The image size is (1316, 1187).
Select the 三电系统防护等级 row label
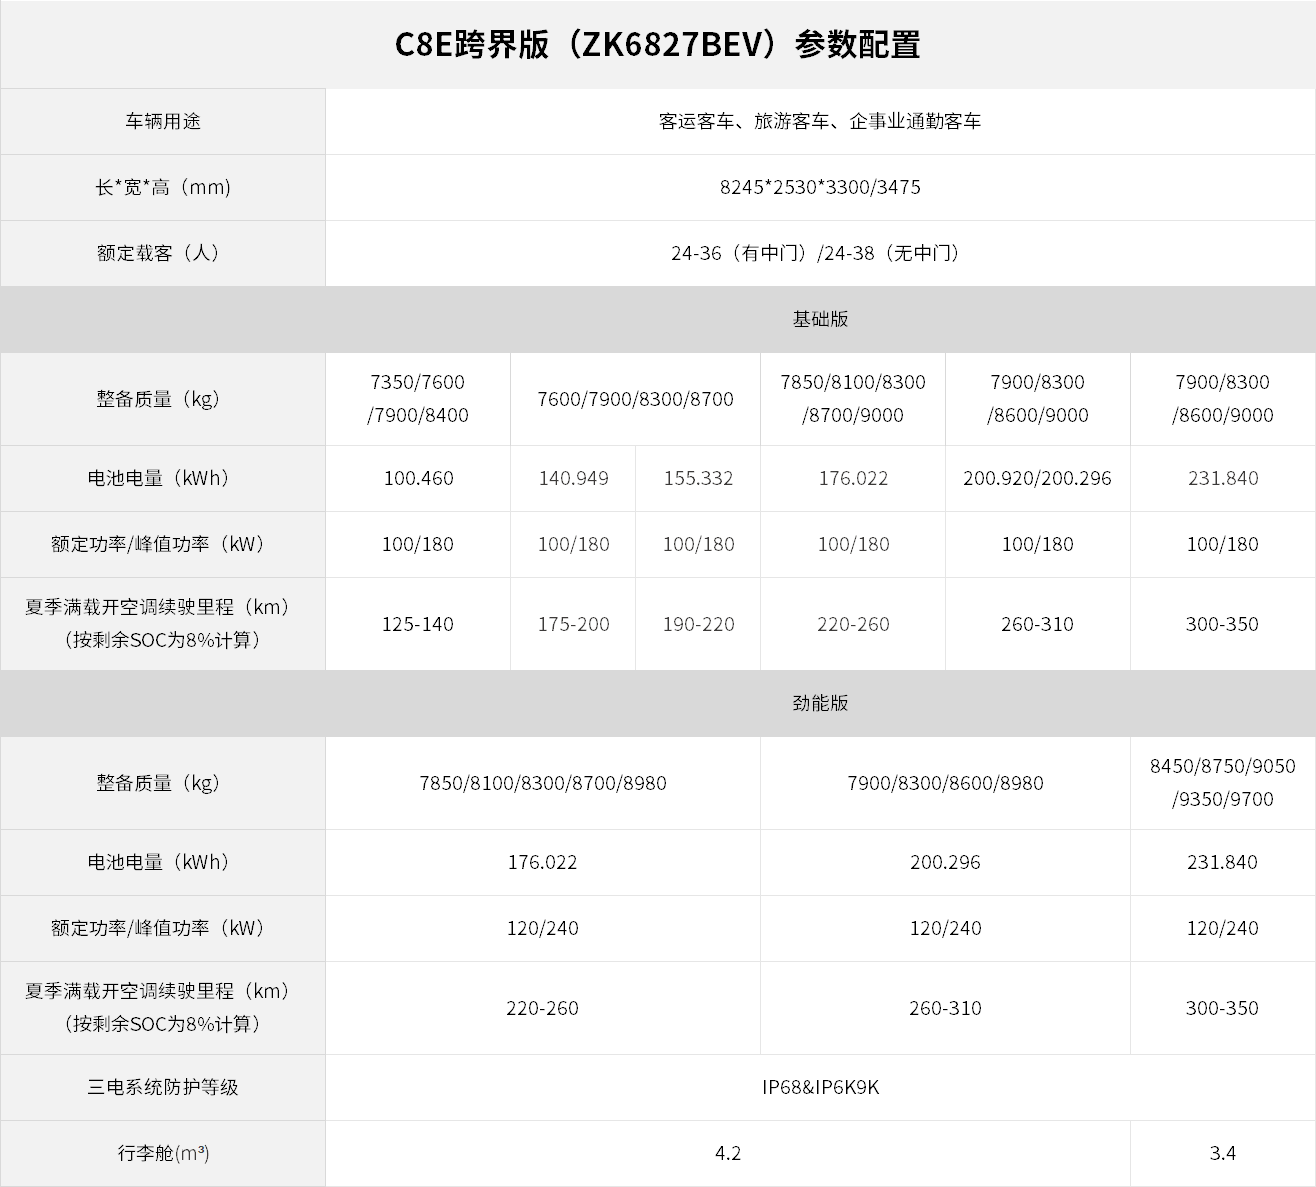click(x=163, y=1087)
